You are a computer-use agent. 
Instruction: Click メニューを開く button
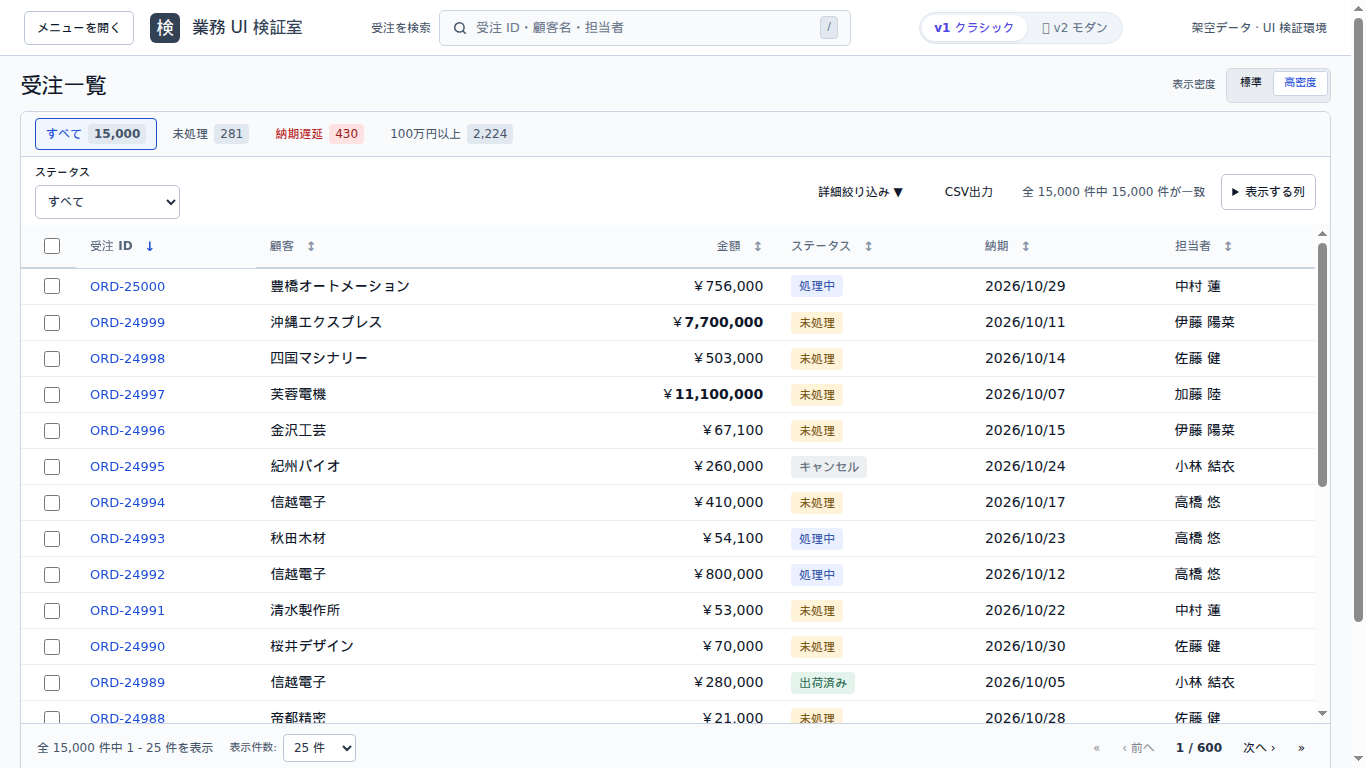(x=79, y=28)
